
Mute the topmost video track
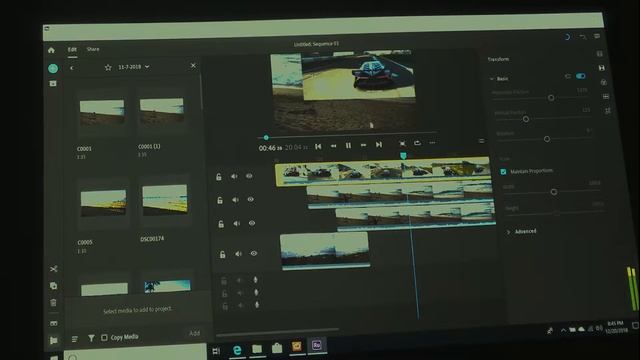[x=234, y=176]
